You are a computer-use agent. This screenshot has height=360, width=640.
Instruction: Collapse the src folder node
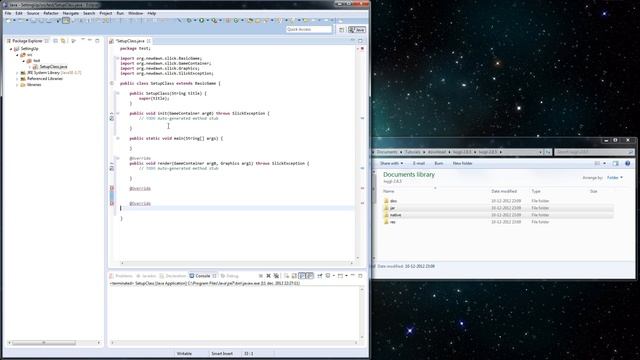tap(17, 55)
